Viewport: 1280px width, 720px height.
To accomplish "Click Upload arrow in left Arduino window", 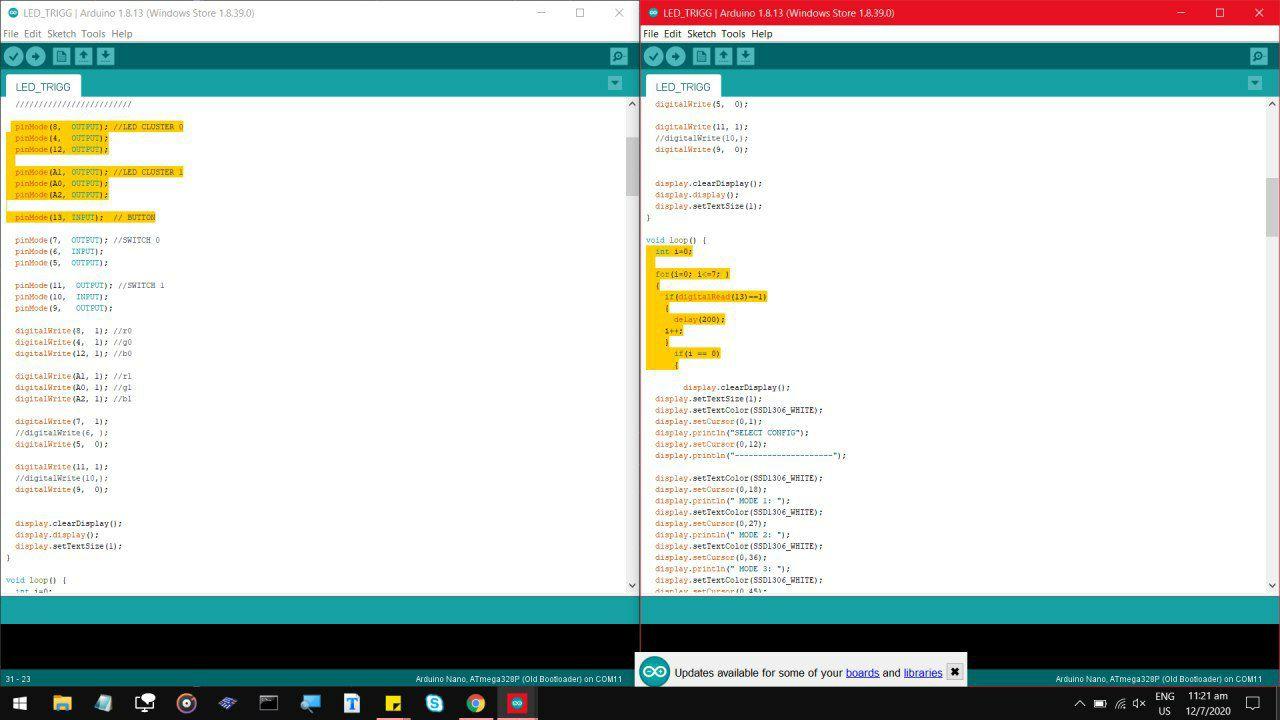I will tap(36, 57).
